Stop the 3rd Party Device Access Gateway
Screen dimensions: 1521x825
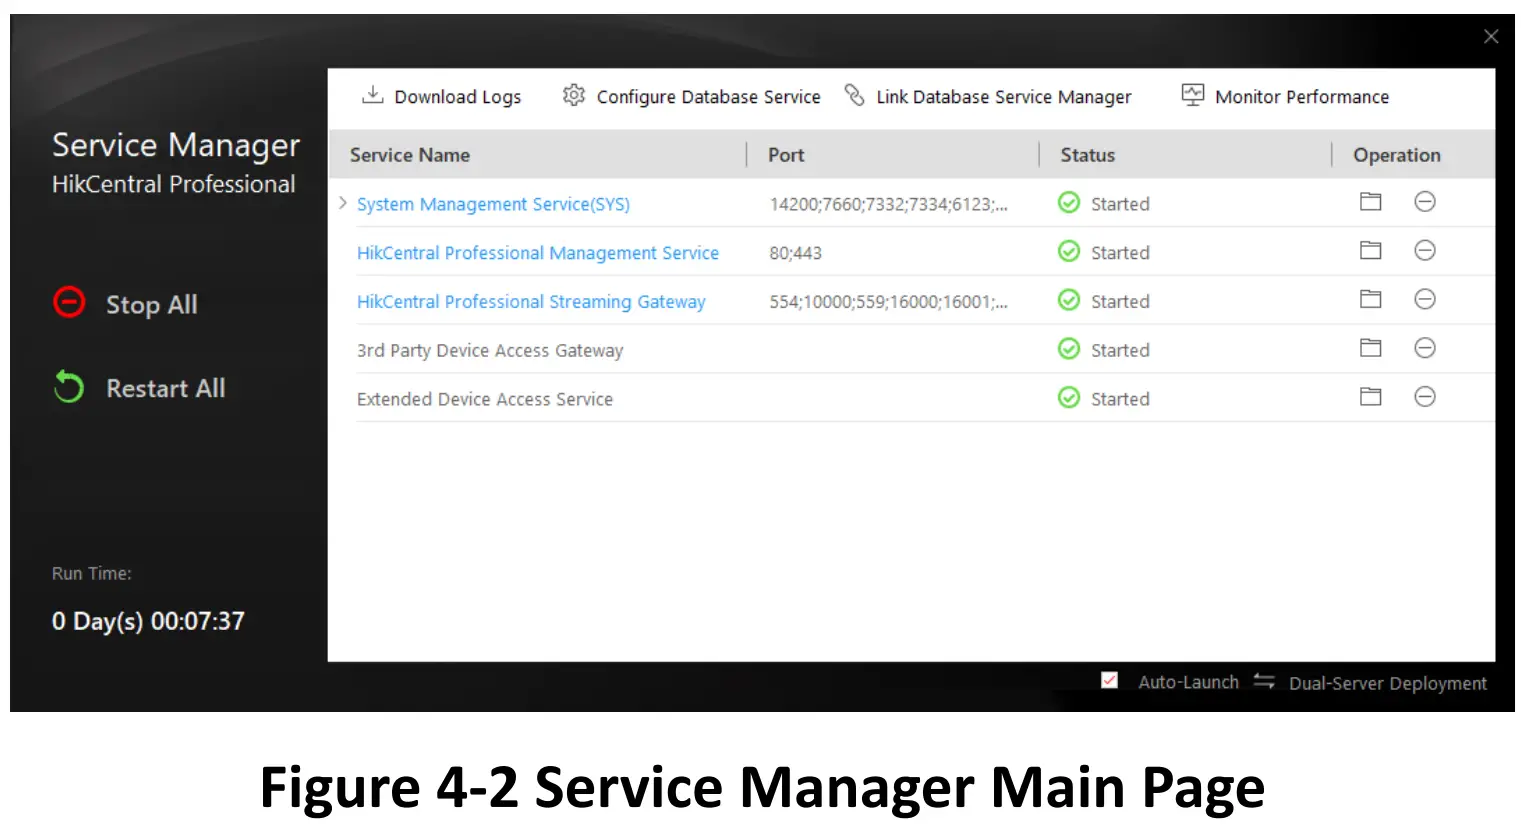click(1425, 348)
